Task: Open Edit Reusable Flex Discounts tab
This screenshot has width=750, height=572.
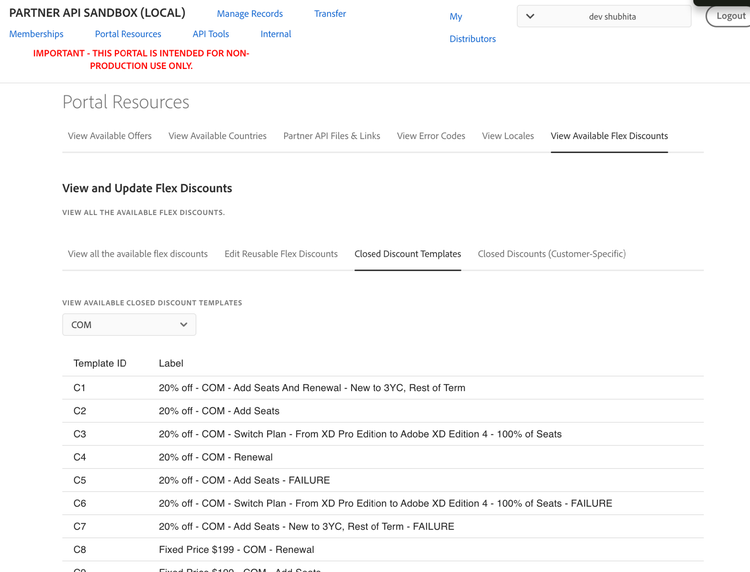Action: point(281,254)
